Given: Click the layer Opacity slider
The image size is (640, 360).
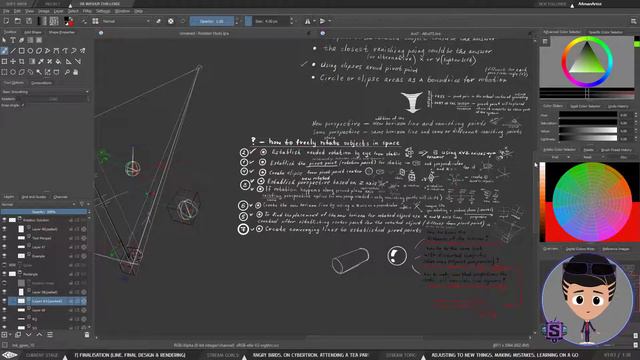Looking at the screenshot, I should (44, 212).
